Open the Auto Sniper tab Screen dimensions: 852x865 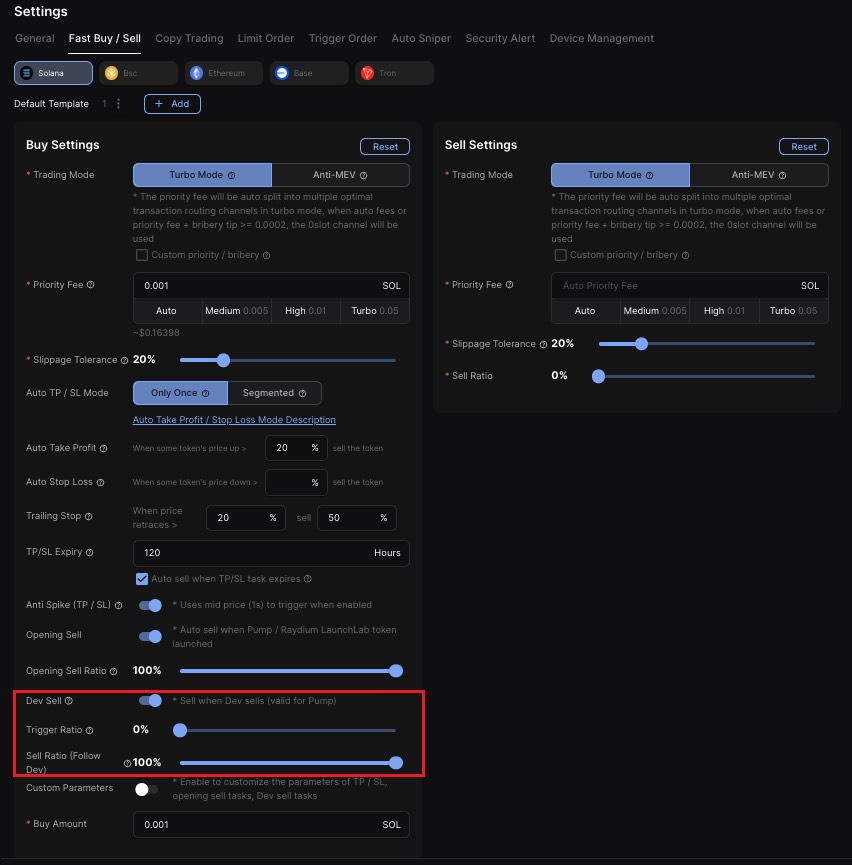[420, 38]
